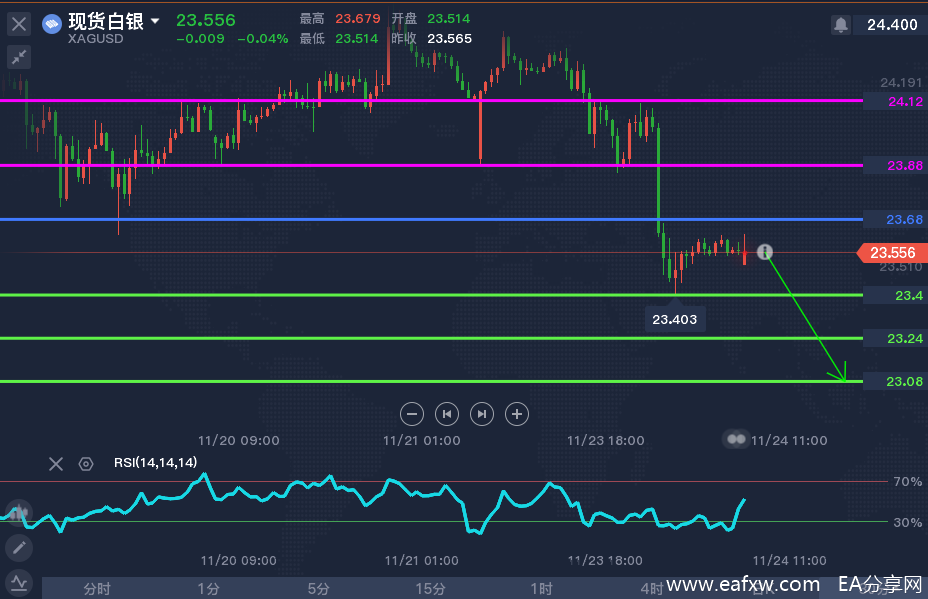
Task: Click the collapse fullscreen arrows icon
Action: click(x=19, y=57)
